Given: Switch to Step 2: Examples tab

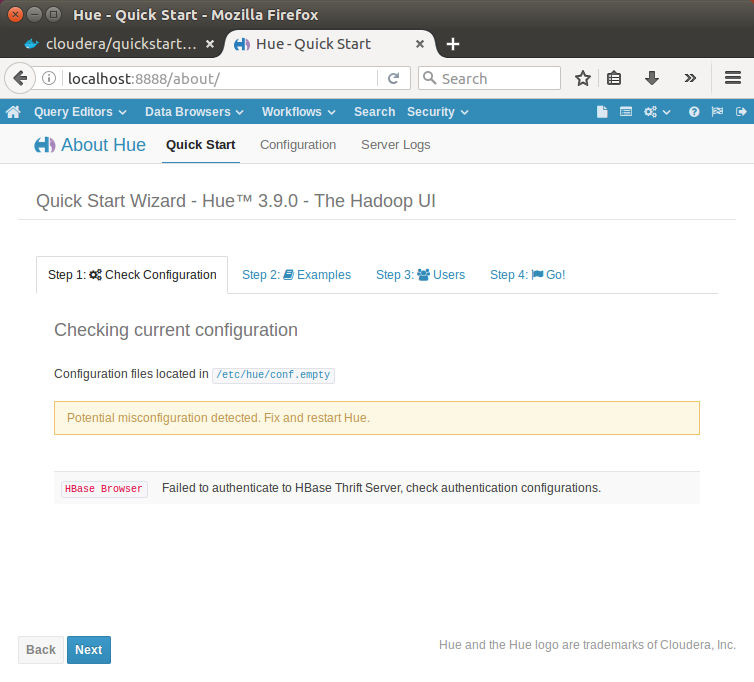Looking at the screenshot, I should [297, 275].
